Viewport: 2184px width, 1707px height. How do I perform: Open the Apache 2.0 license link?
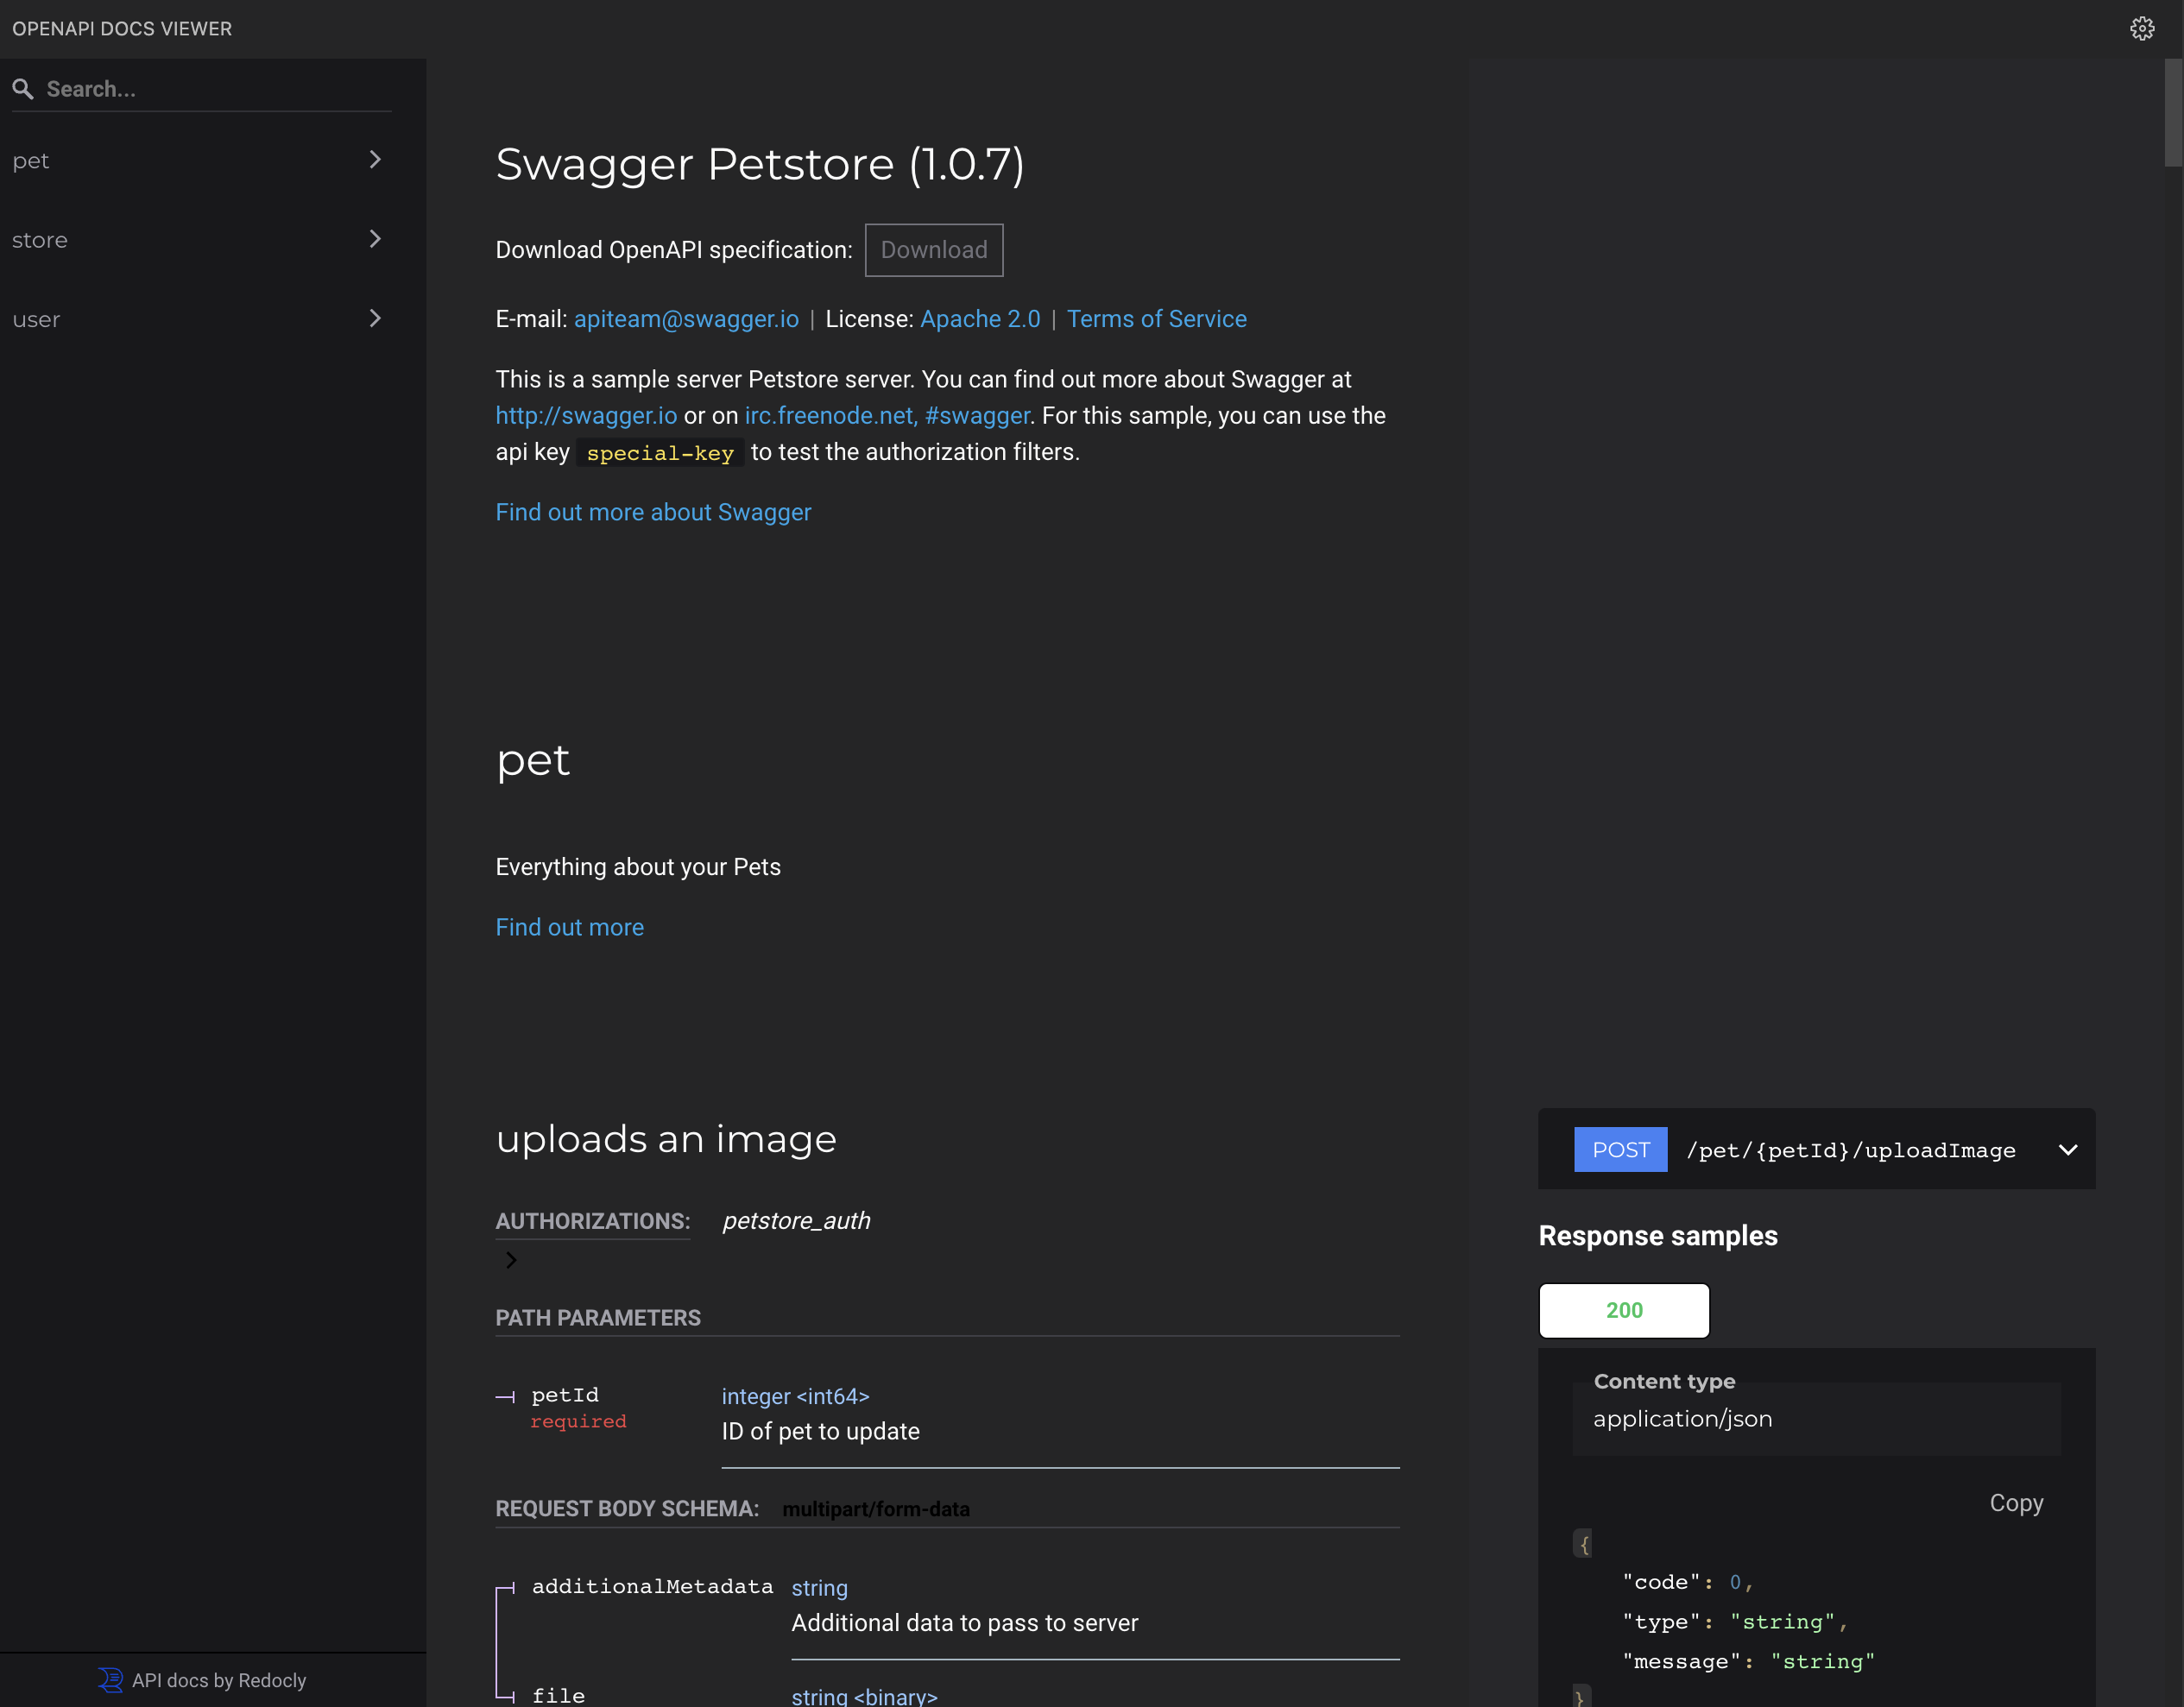(x=979, y=319)
